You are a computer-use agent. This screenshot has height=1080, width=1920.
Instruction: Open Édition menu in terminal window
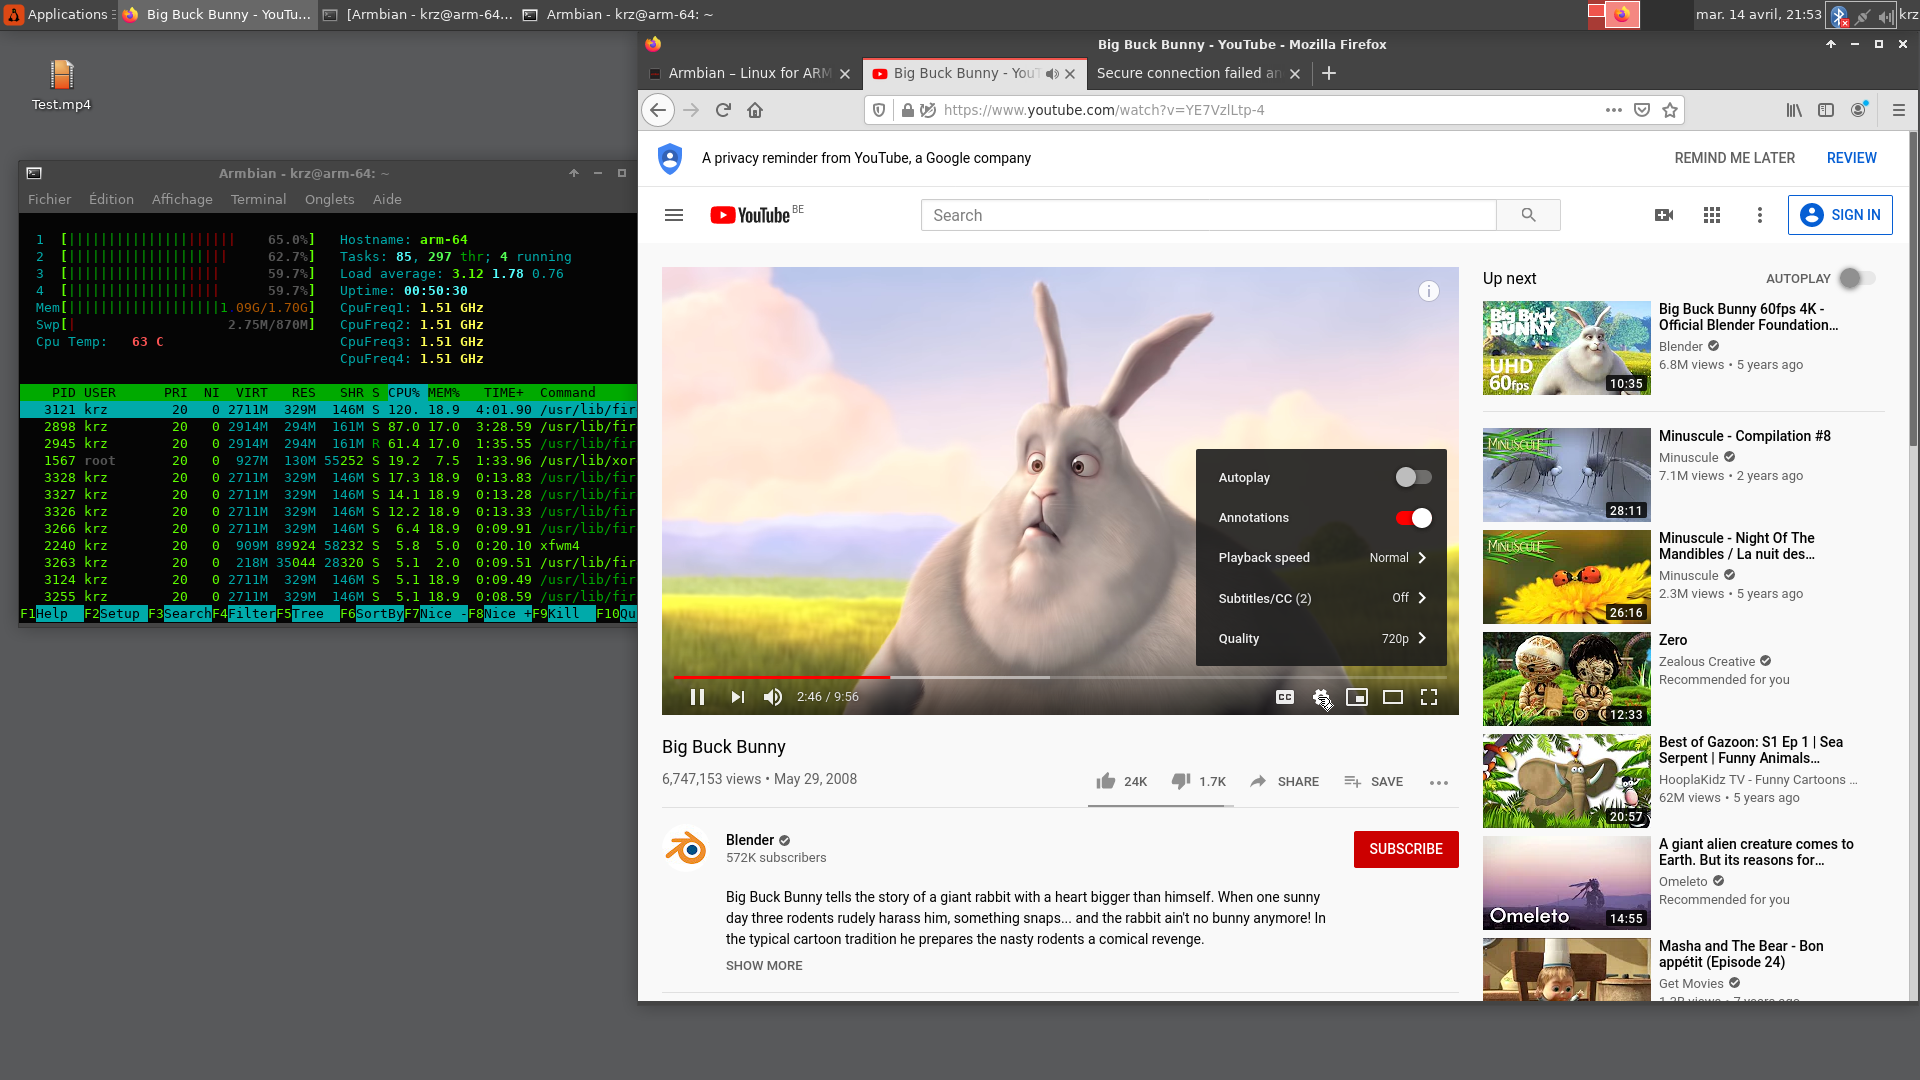point(111,199)
